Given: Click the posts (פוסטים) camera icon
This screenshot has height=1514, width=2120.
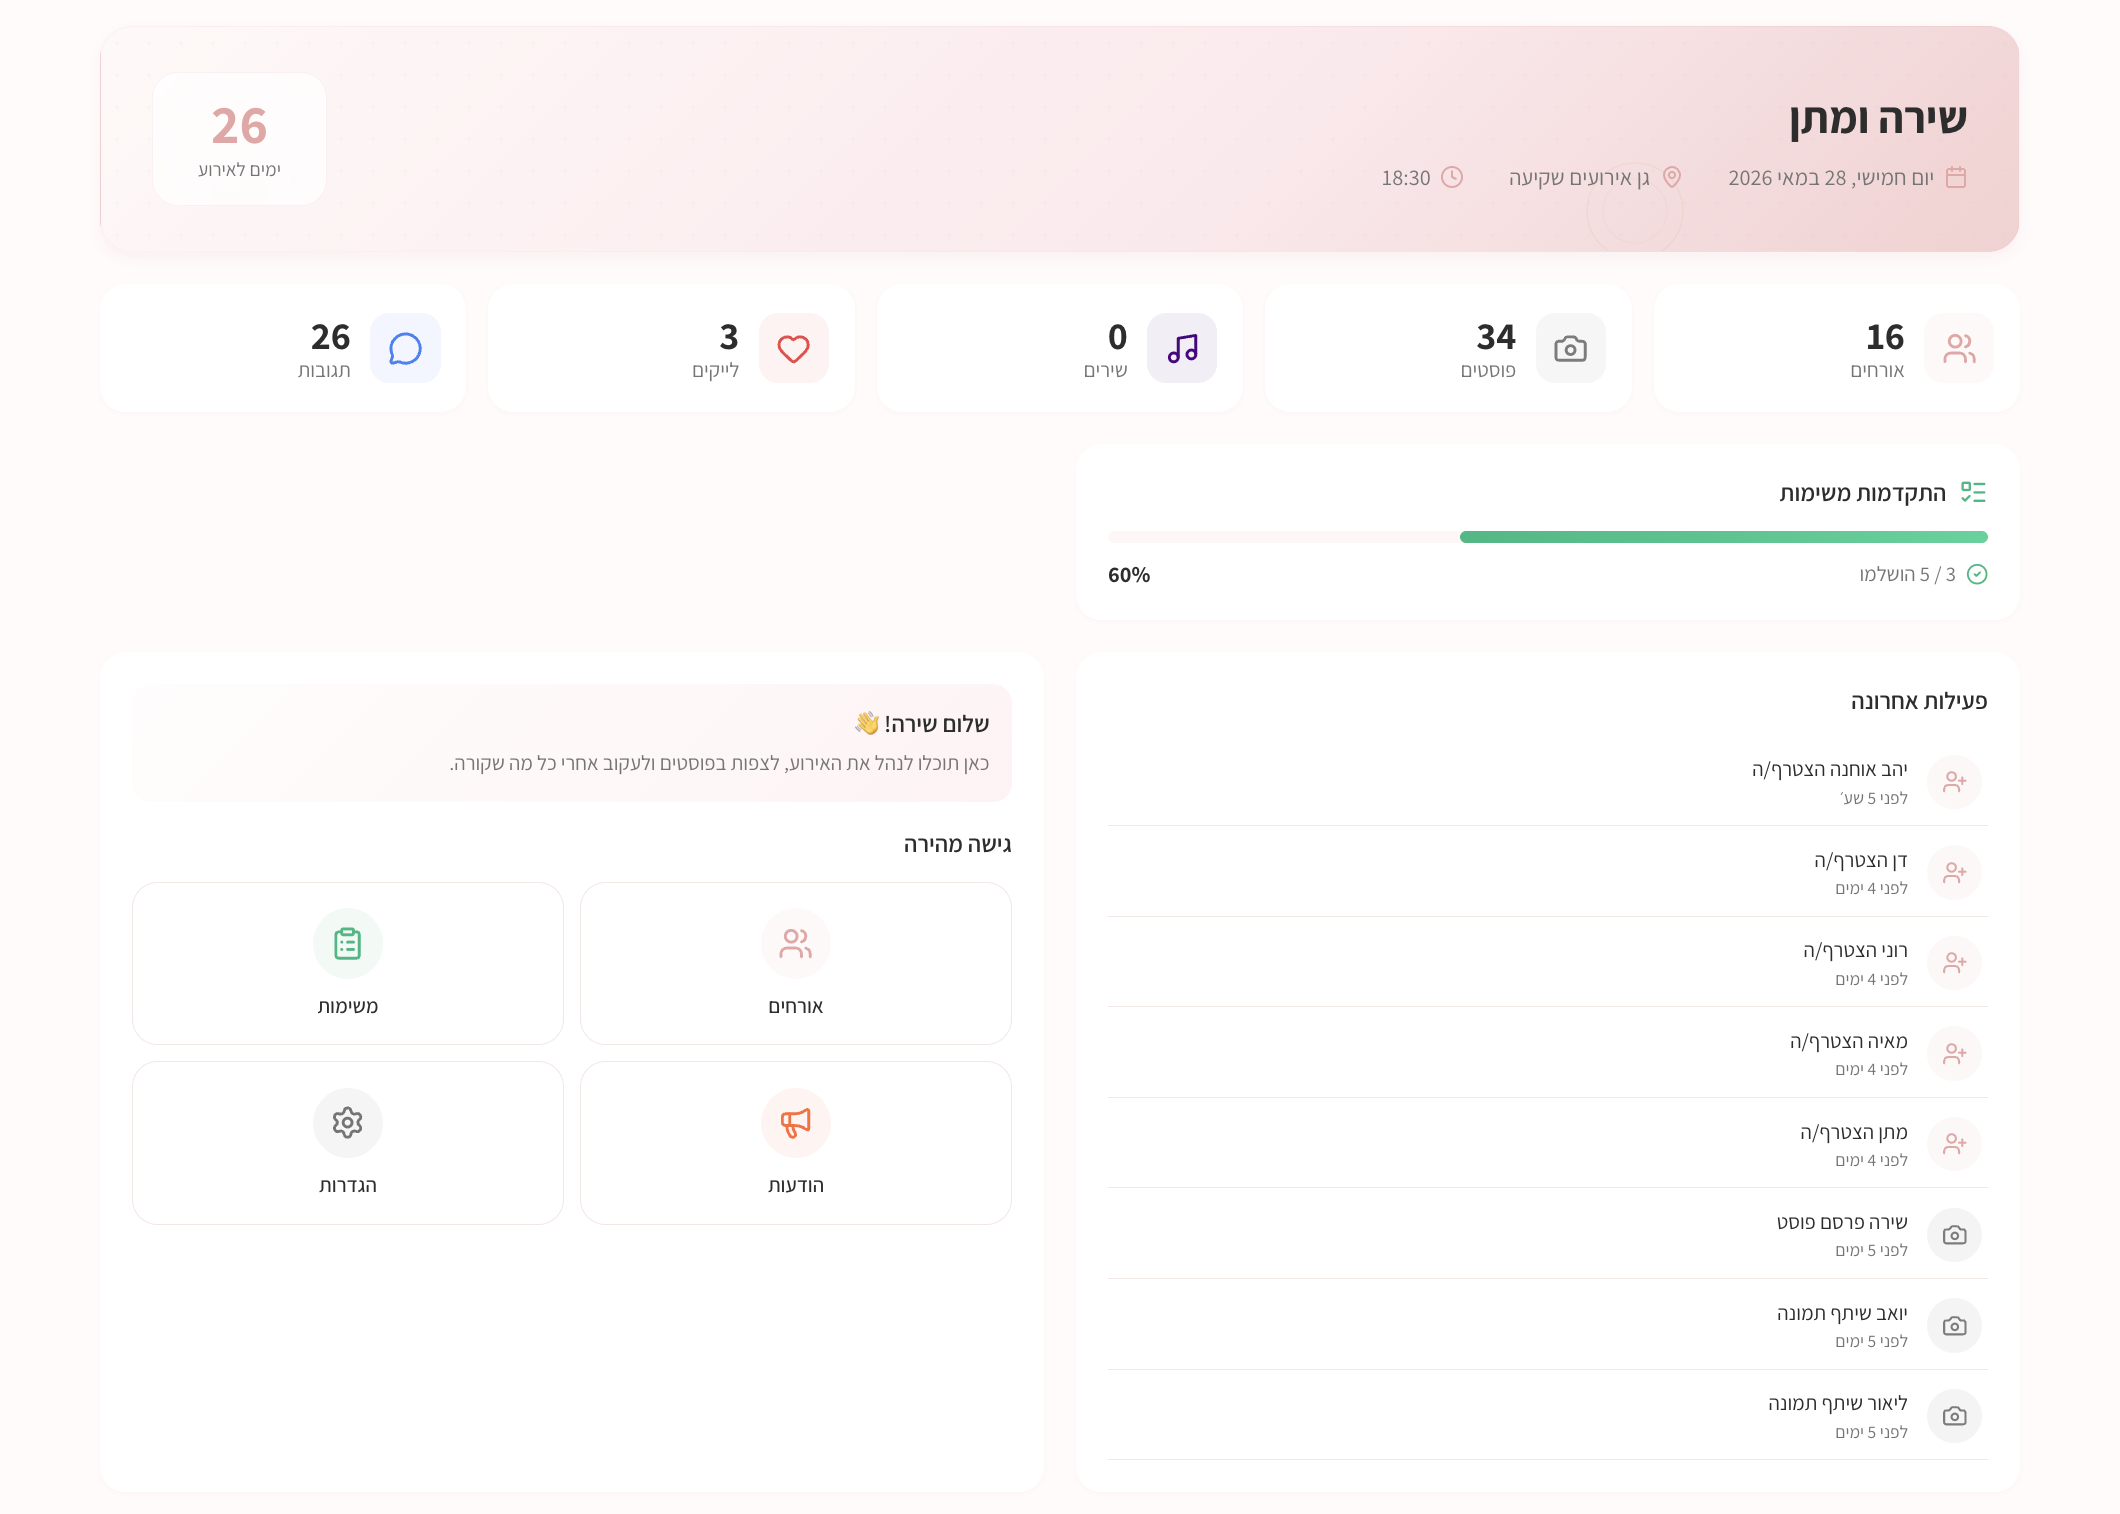Looking at the screenshot, I should point(1570,348).
